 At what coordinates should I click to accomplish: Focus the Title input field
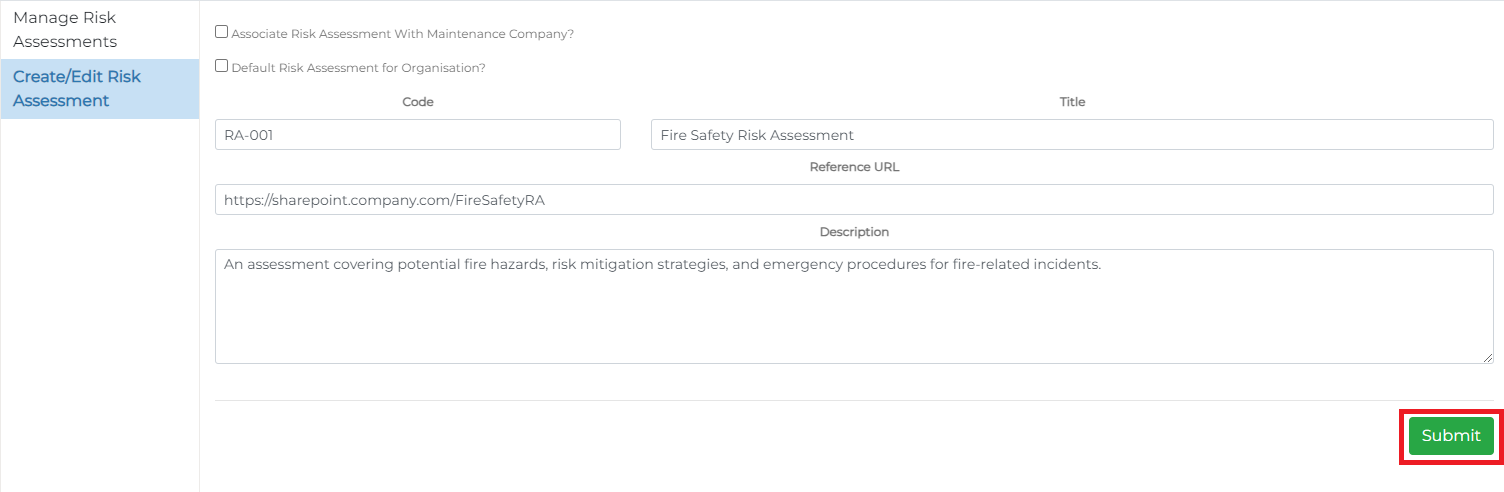coord(1071,135)
